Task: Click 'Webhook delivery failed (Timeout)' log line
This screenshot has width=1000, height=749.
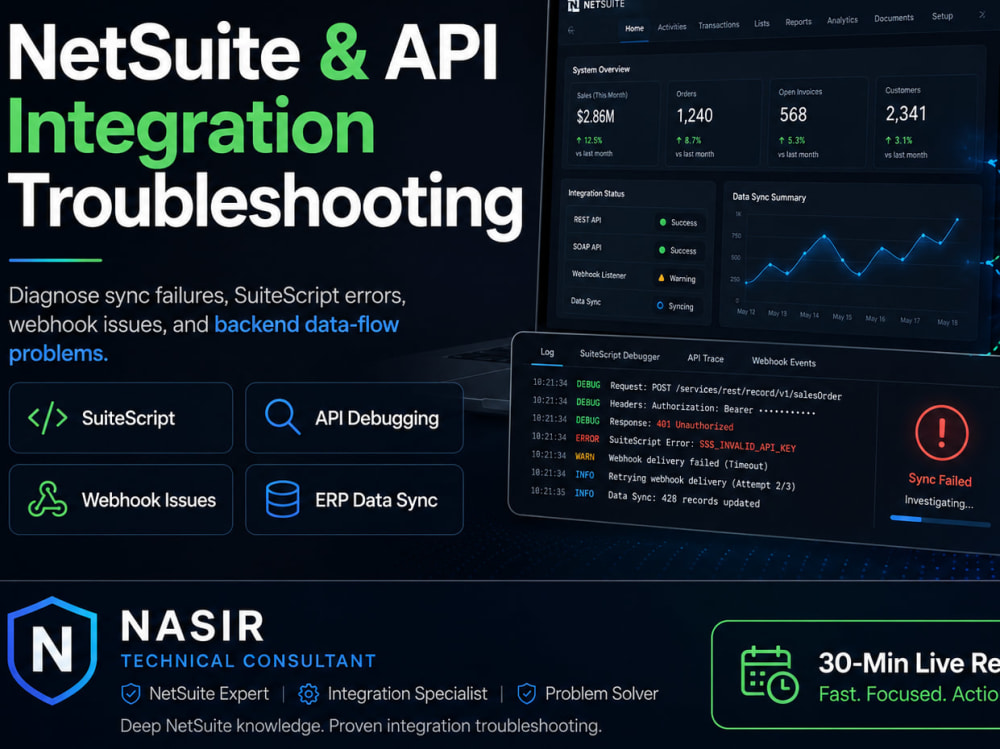Action: pyautogui.click(x=688, y=461)
